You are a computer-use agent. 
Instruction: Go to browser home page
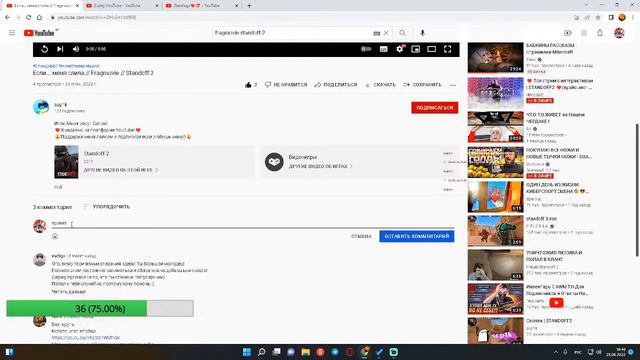pos(39,18)
